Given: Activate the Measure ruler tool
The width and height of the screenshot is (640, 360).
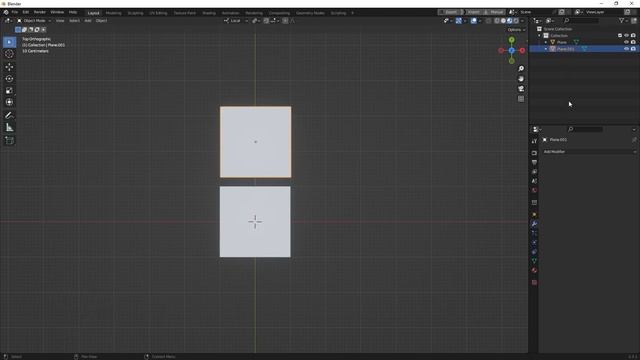Looking at the screenshot, I should [x=9, y=128].
